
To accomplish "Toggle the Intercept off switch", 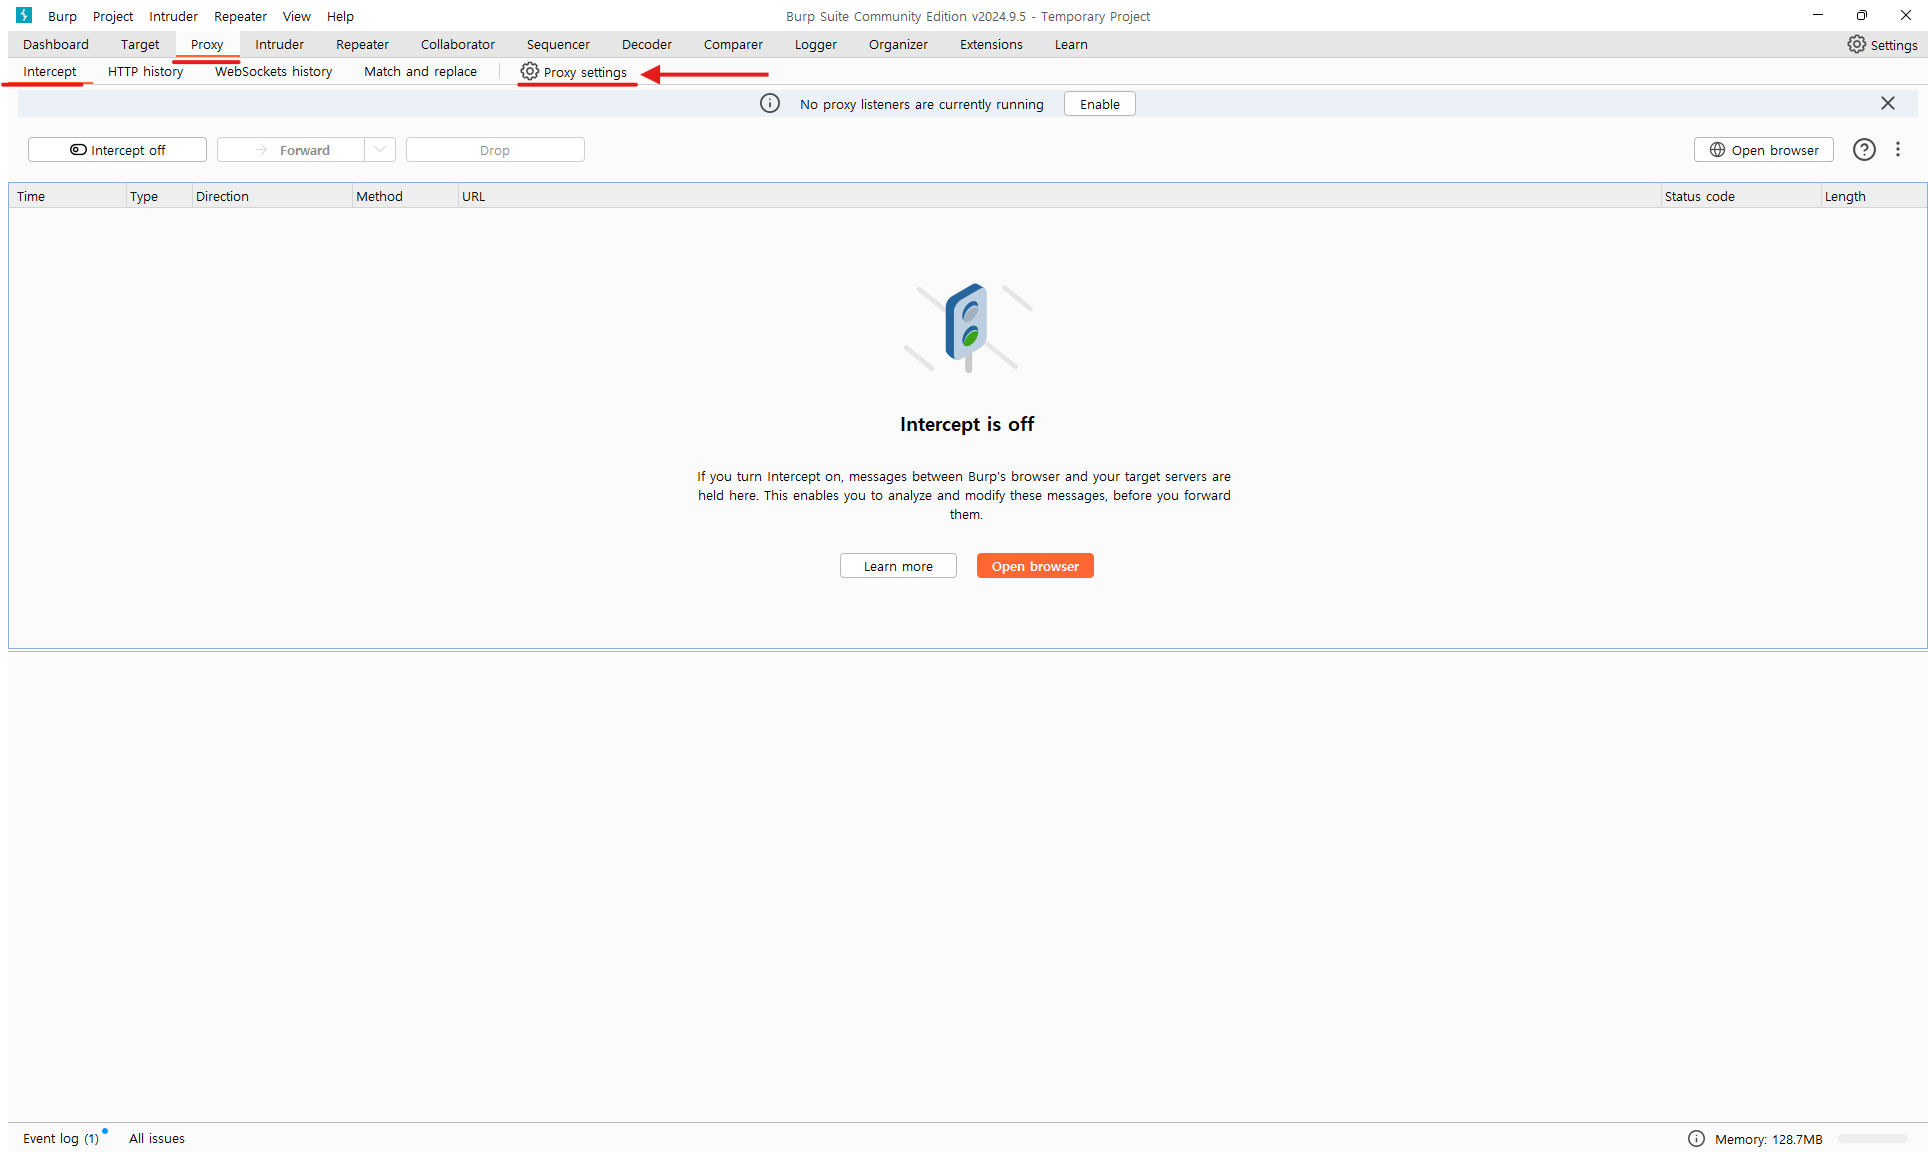I will (x=117, y=150).
